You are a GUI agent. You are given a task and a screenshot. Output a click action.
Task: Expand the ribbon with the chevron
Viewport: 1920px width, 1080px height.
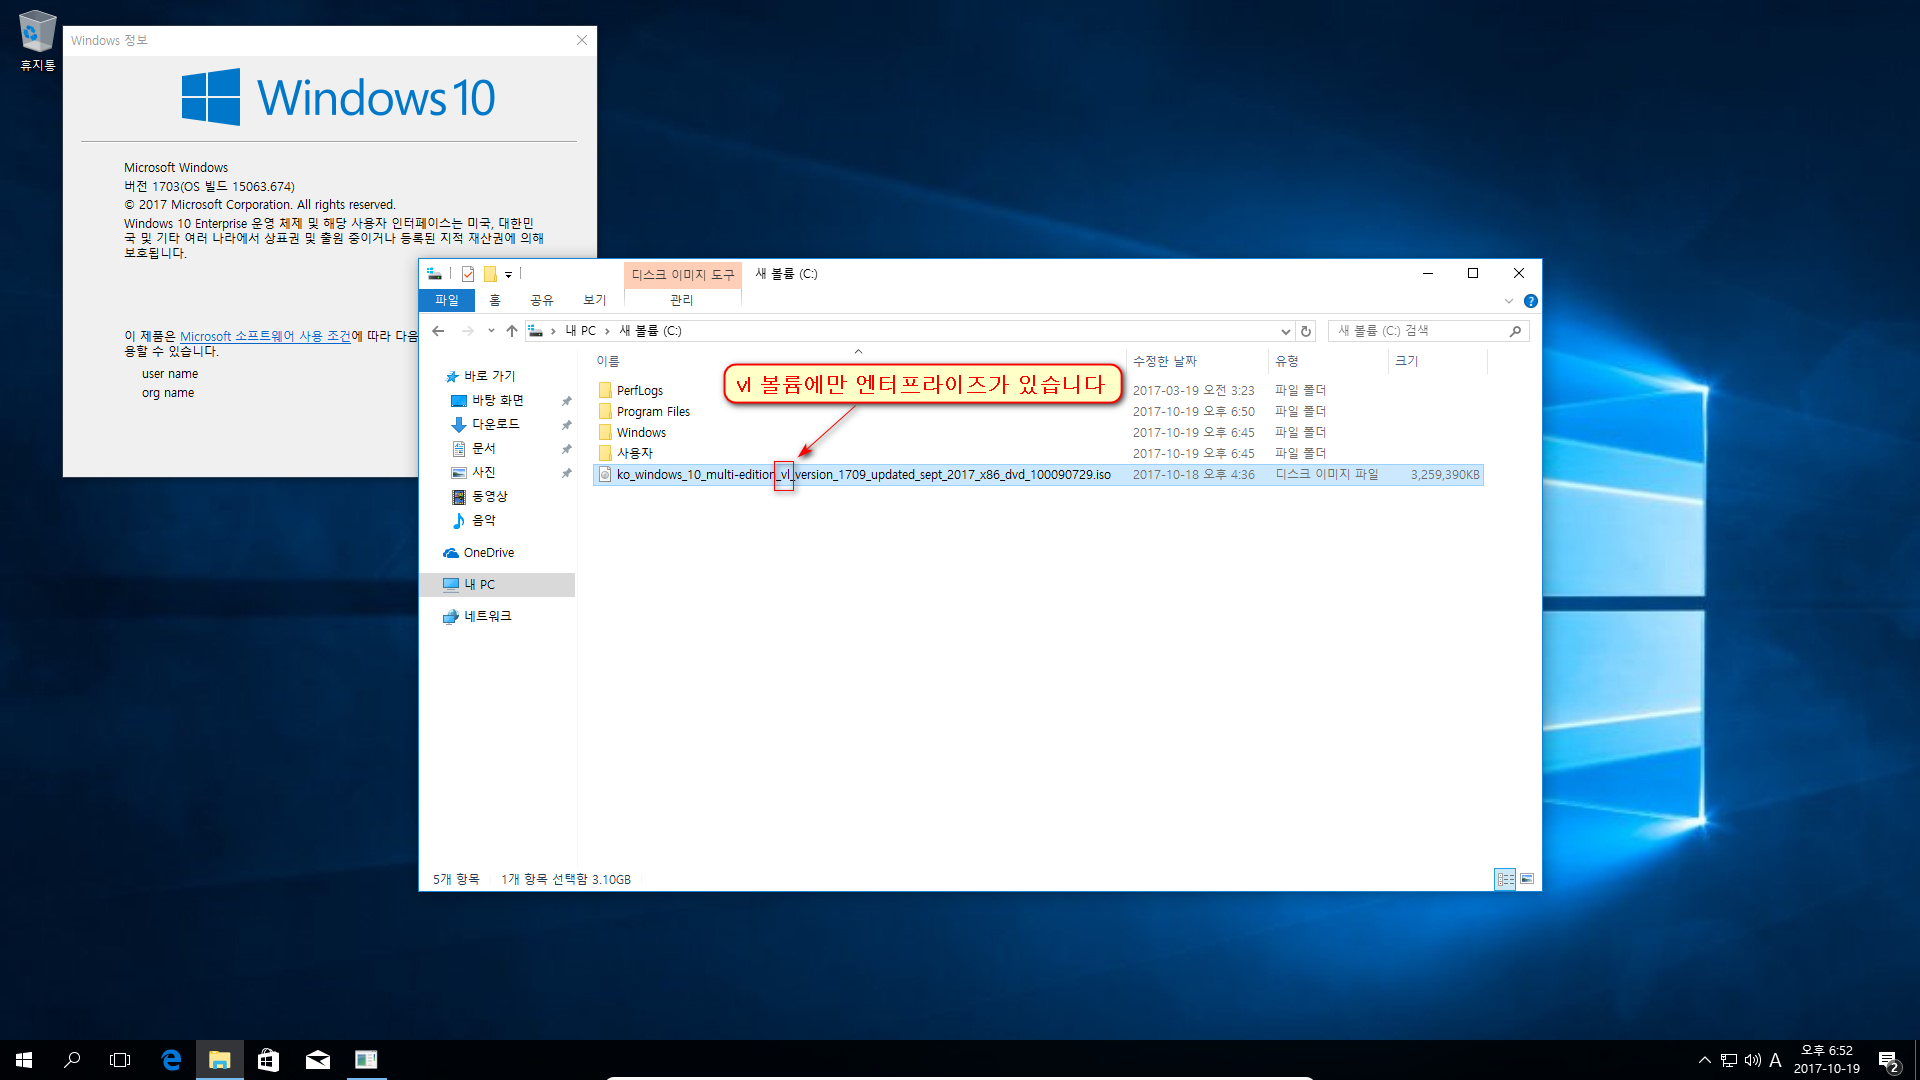[x=1508, y=301]
